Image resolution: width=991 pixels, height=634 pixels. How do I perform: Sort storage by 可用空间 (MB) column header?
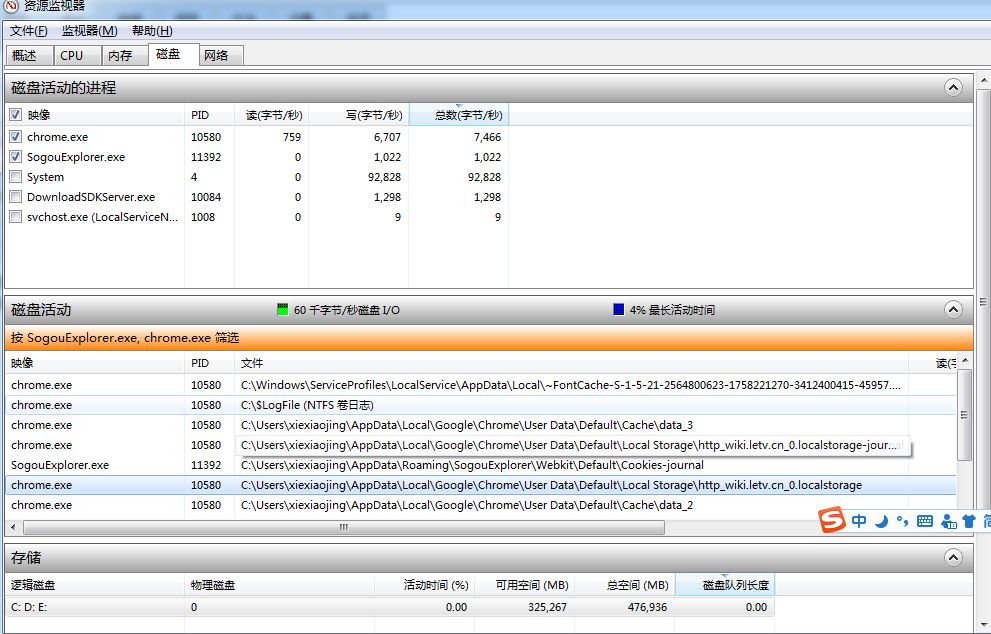coord(525,585)
